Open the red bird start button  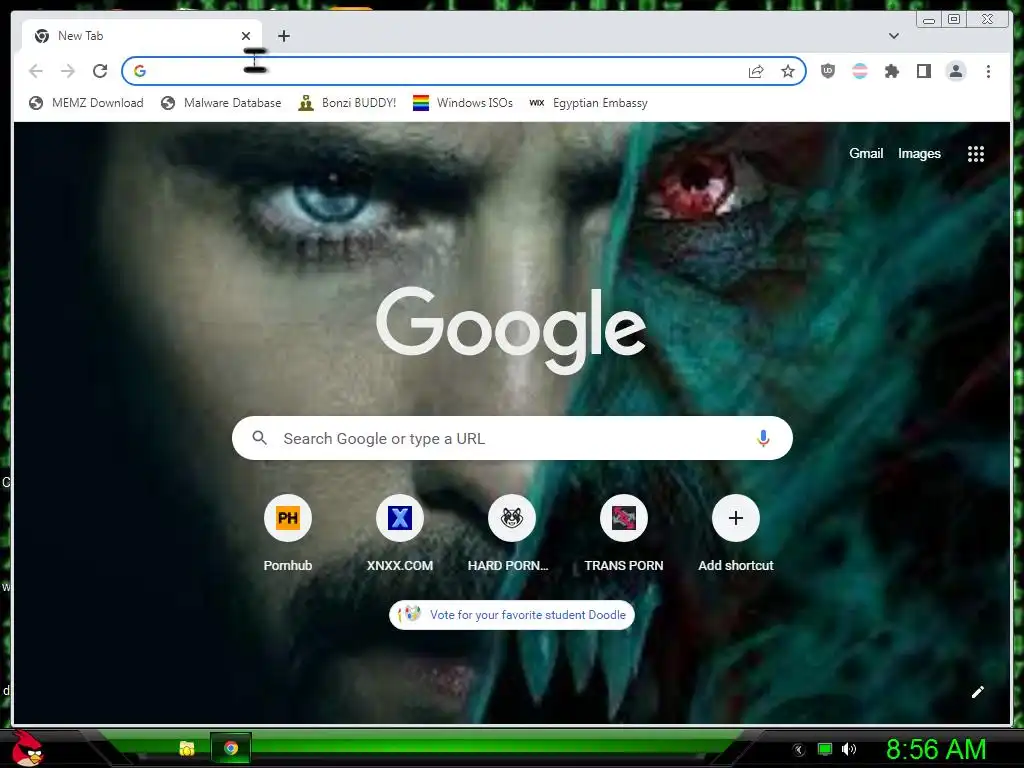point(27,748)
